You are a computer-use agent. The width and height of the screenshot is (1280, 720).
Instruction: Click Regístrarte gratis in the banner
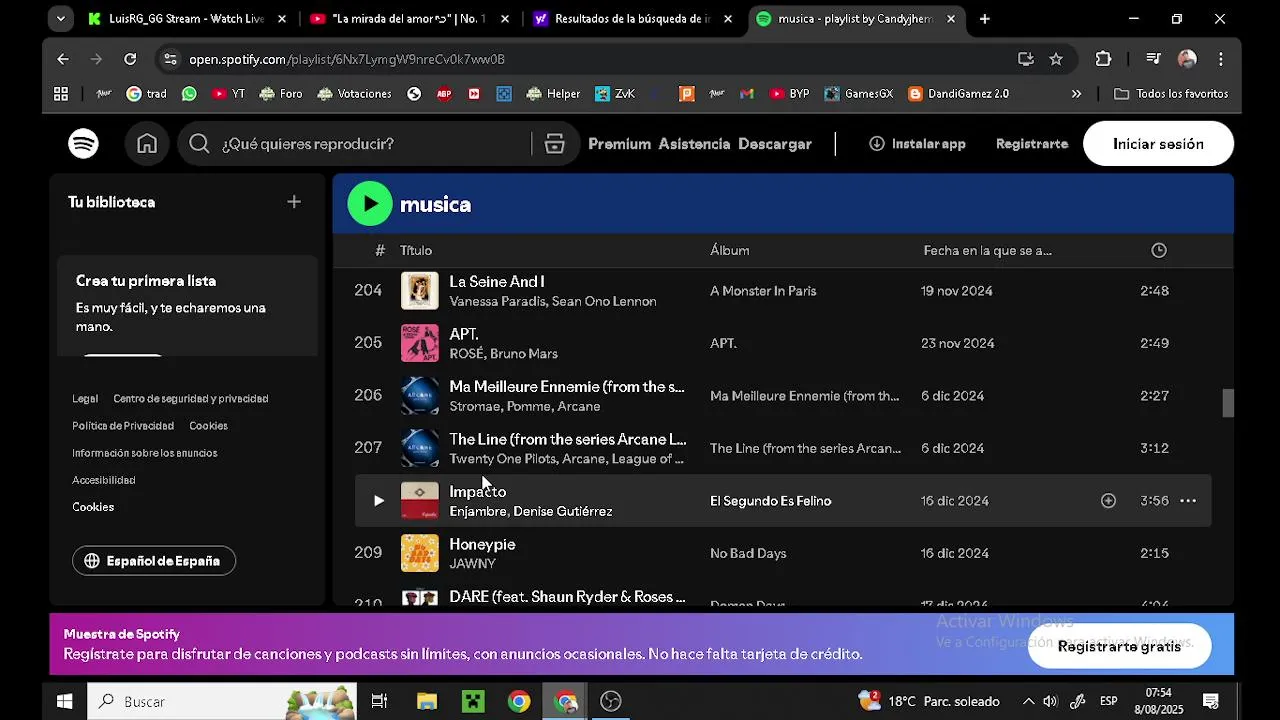point(1119,646)
